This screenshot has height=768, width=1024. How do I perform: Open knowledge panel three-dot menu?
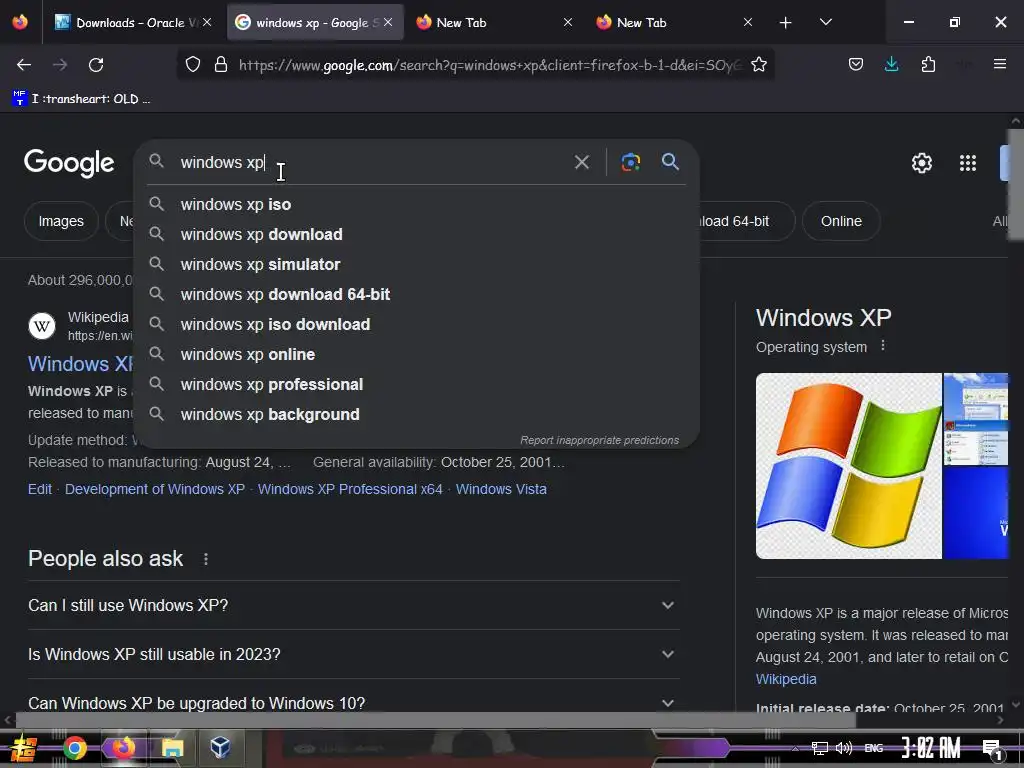click(883, 345)
